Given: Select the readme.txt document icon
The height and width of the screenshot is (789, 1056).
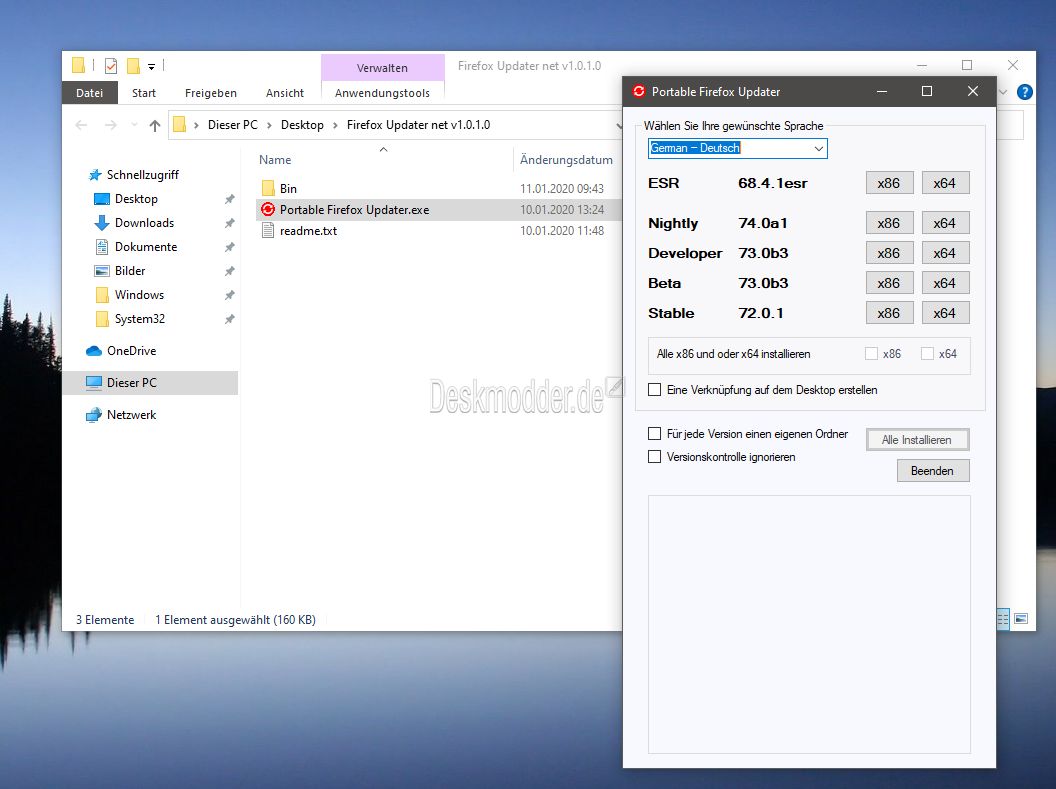Looking at the screenshot, I should pyautogui.click(x=268, y=231).
